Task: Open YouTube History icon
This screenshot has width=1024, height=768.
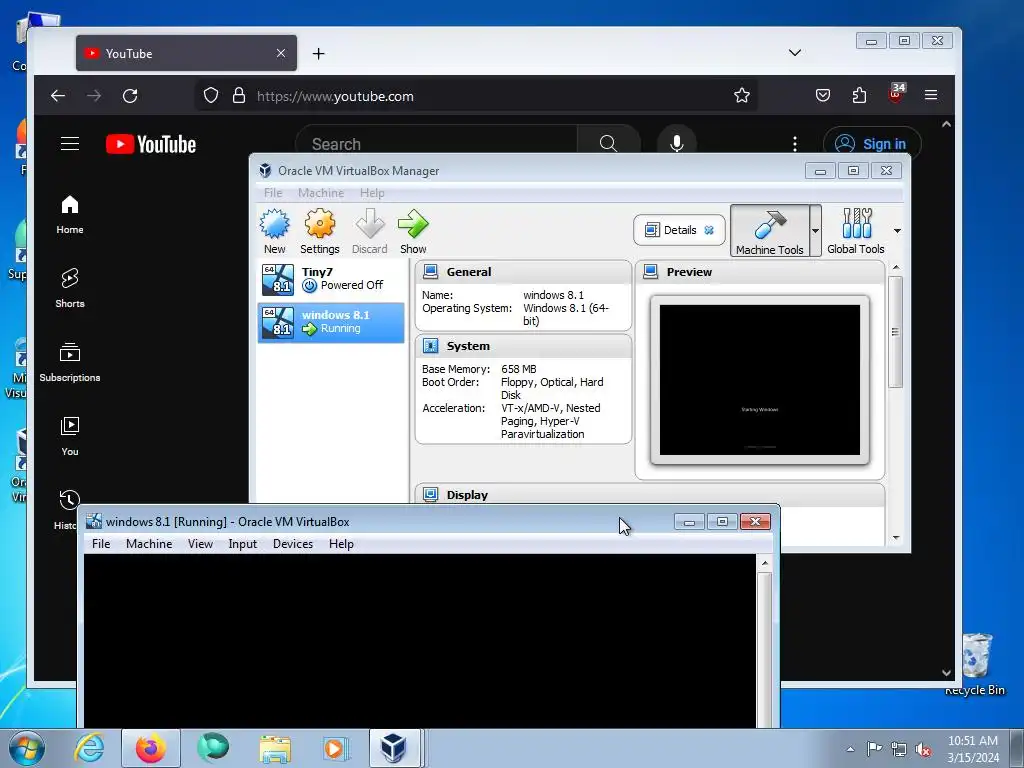Action: point(69,500)
